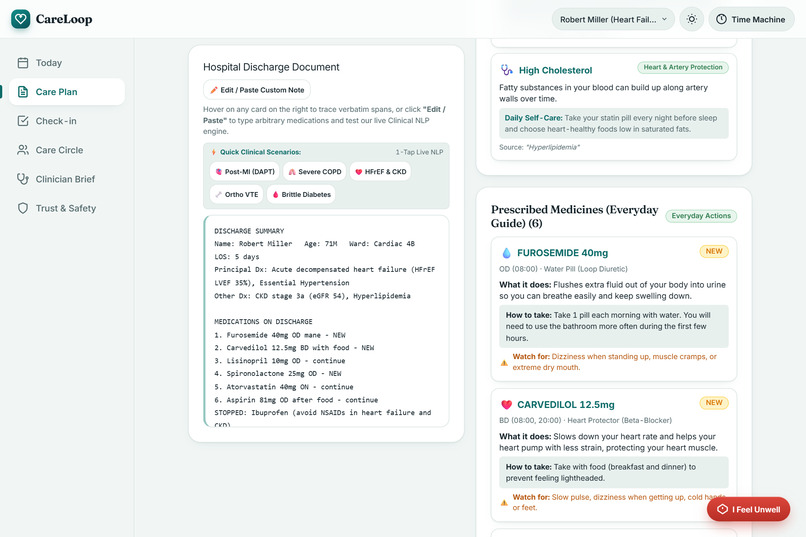Click the Hospital Discharge Document heading
Screen dimensions: 806x537
271,67
